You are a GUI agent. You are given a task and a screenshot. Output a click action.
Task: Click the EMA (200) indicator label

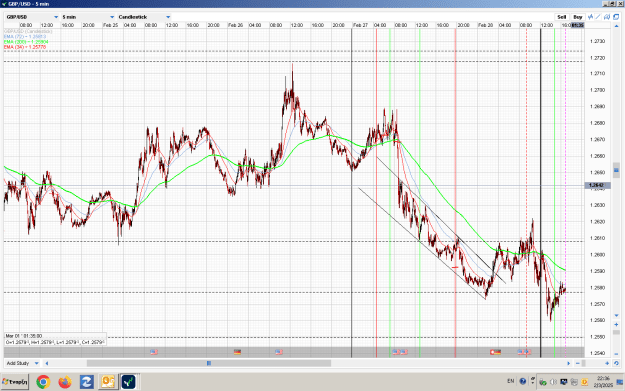click(26, 41)
